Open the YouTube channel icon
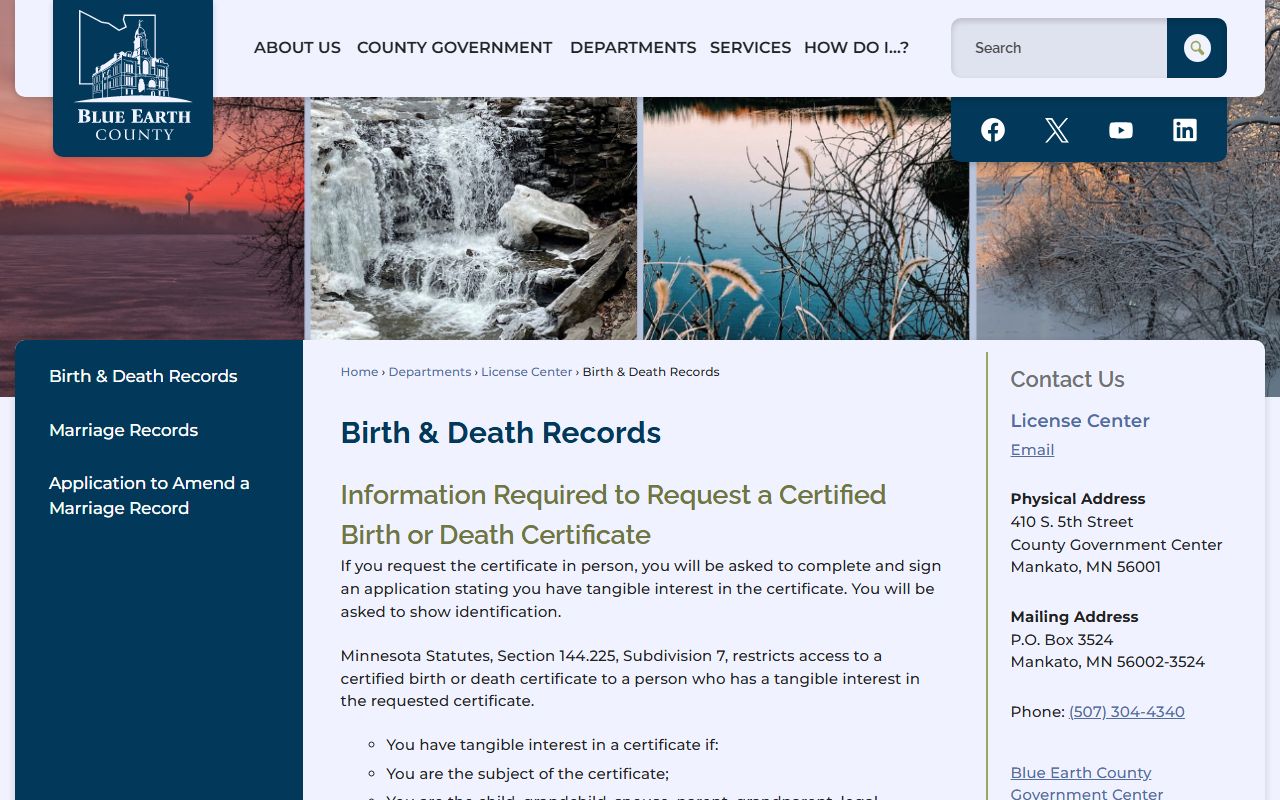The width and height of the screenshot is (1280, 800). 1121,130
